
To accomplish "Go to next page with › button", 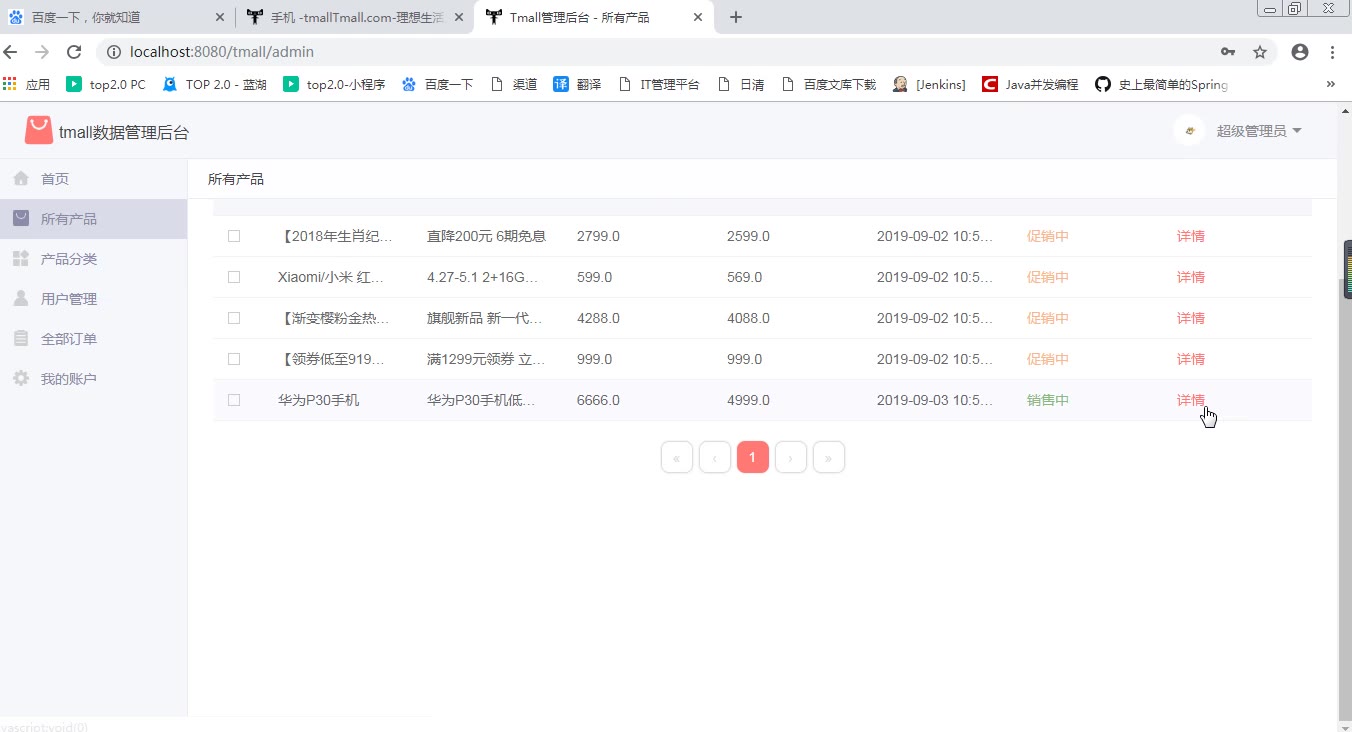I will [x=791, y=457].
